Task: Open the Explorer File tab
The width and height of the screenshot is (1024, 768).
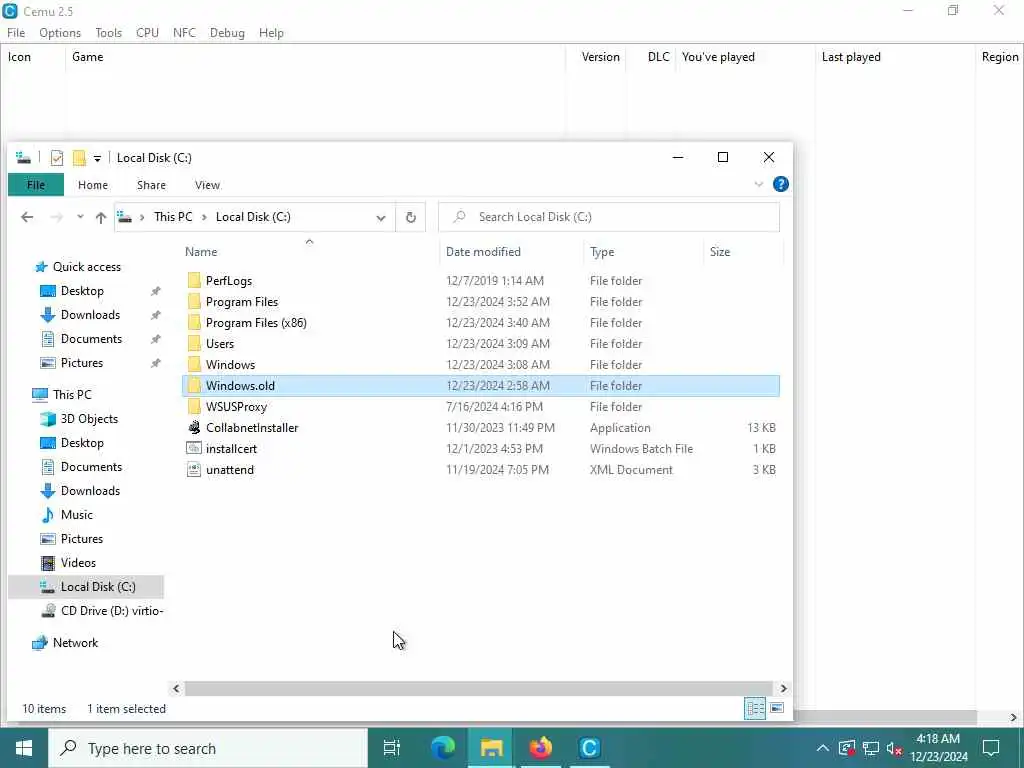Action: 36,185
